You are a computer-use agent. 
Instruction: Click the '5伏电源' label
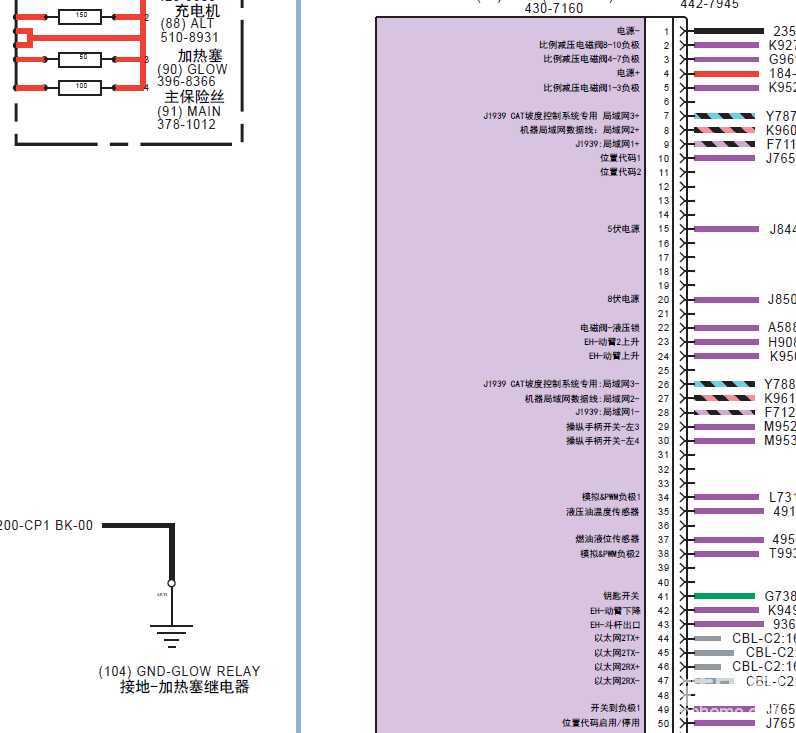tap(623, 229)
